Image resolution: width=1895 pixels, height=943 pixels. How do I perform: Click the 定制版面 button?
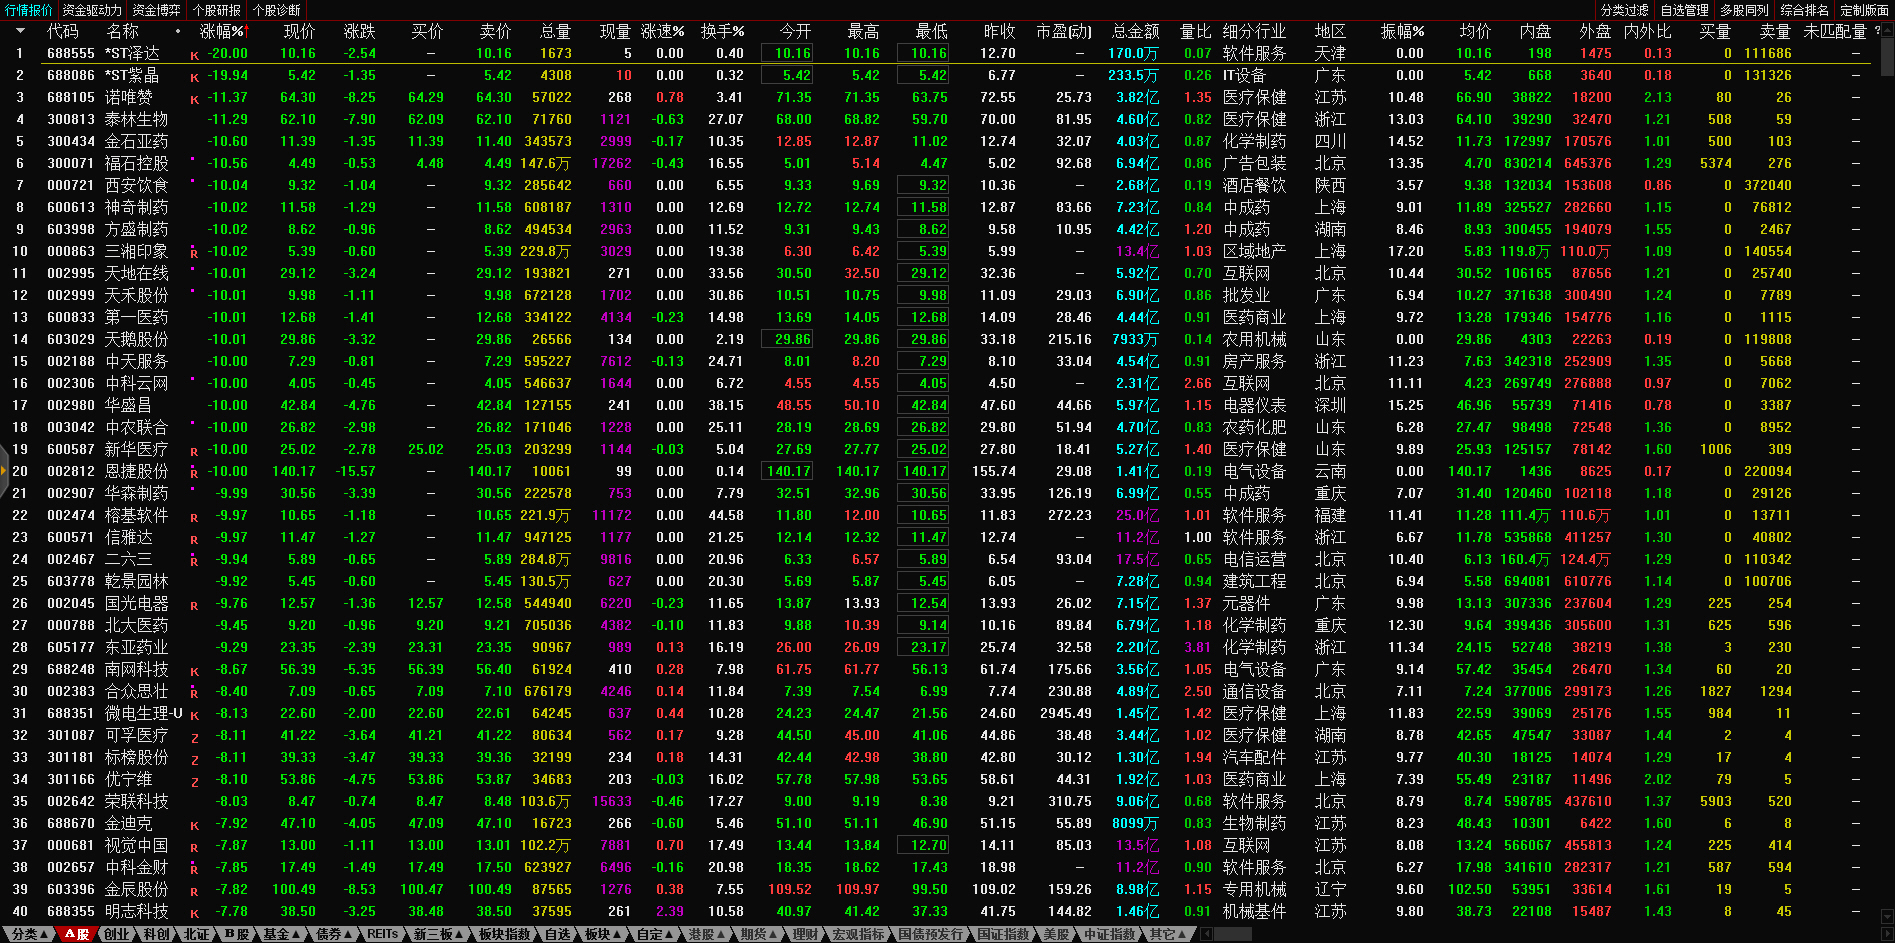pos(1864,10)
